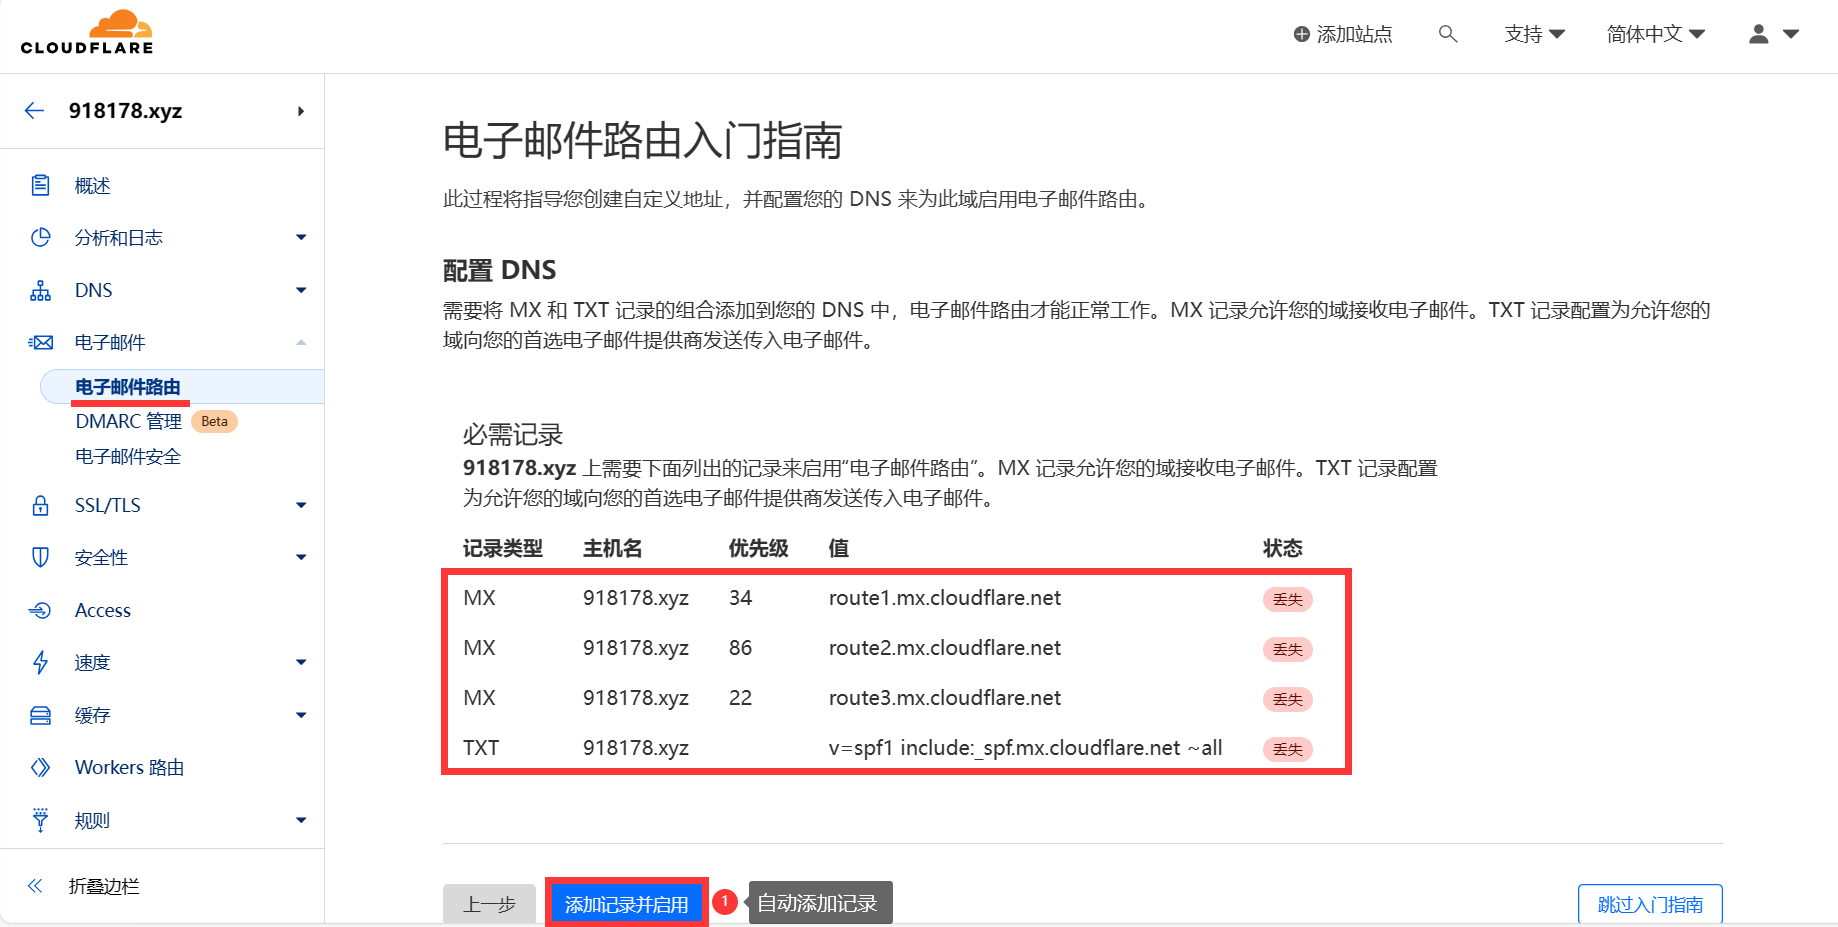Click the Access arrow icon

[x=40, y=610]
